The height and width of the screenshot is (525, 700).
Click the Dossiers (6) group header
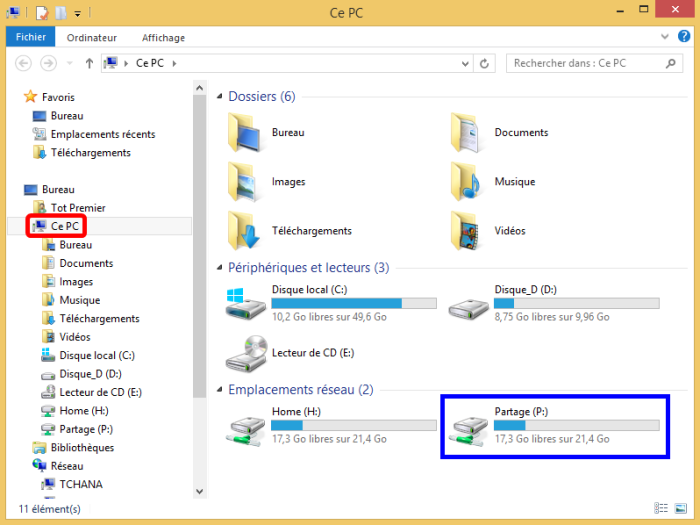pos(262,96)
